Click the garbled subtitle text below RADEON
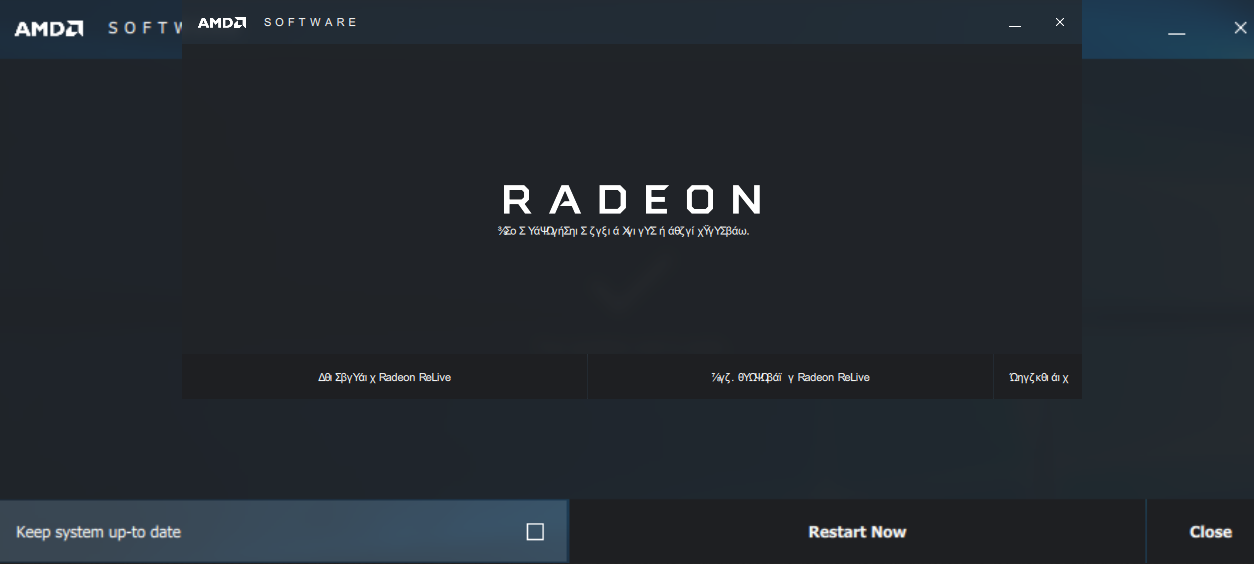Screen dimensions: 1254x564 coord(623,231)
